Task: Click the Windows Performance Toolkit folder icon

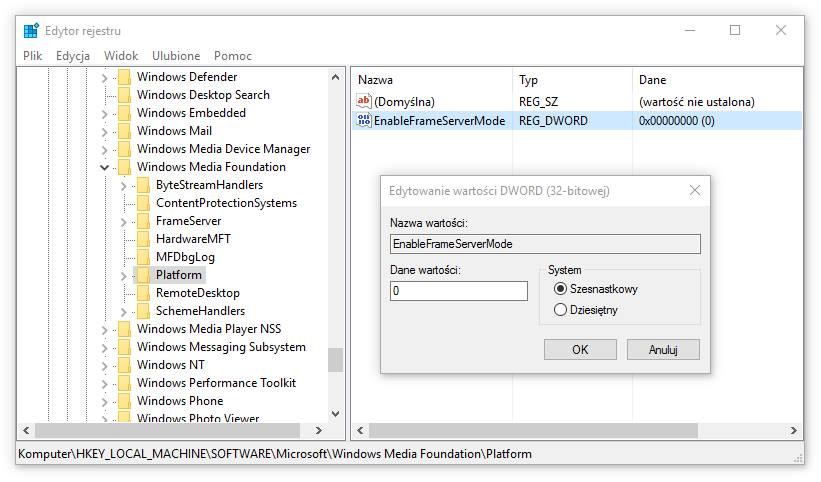Action: pyautogui.click(x=125, y=383)
